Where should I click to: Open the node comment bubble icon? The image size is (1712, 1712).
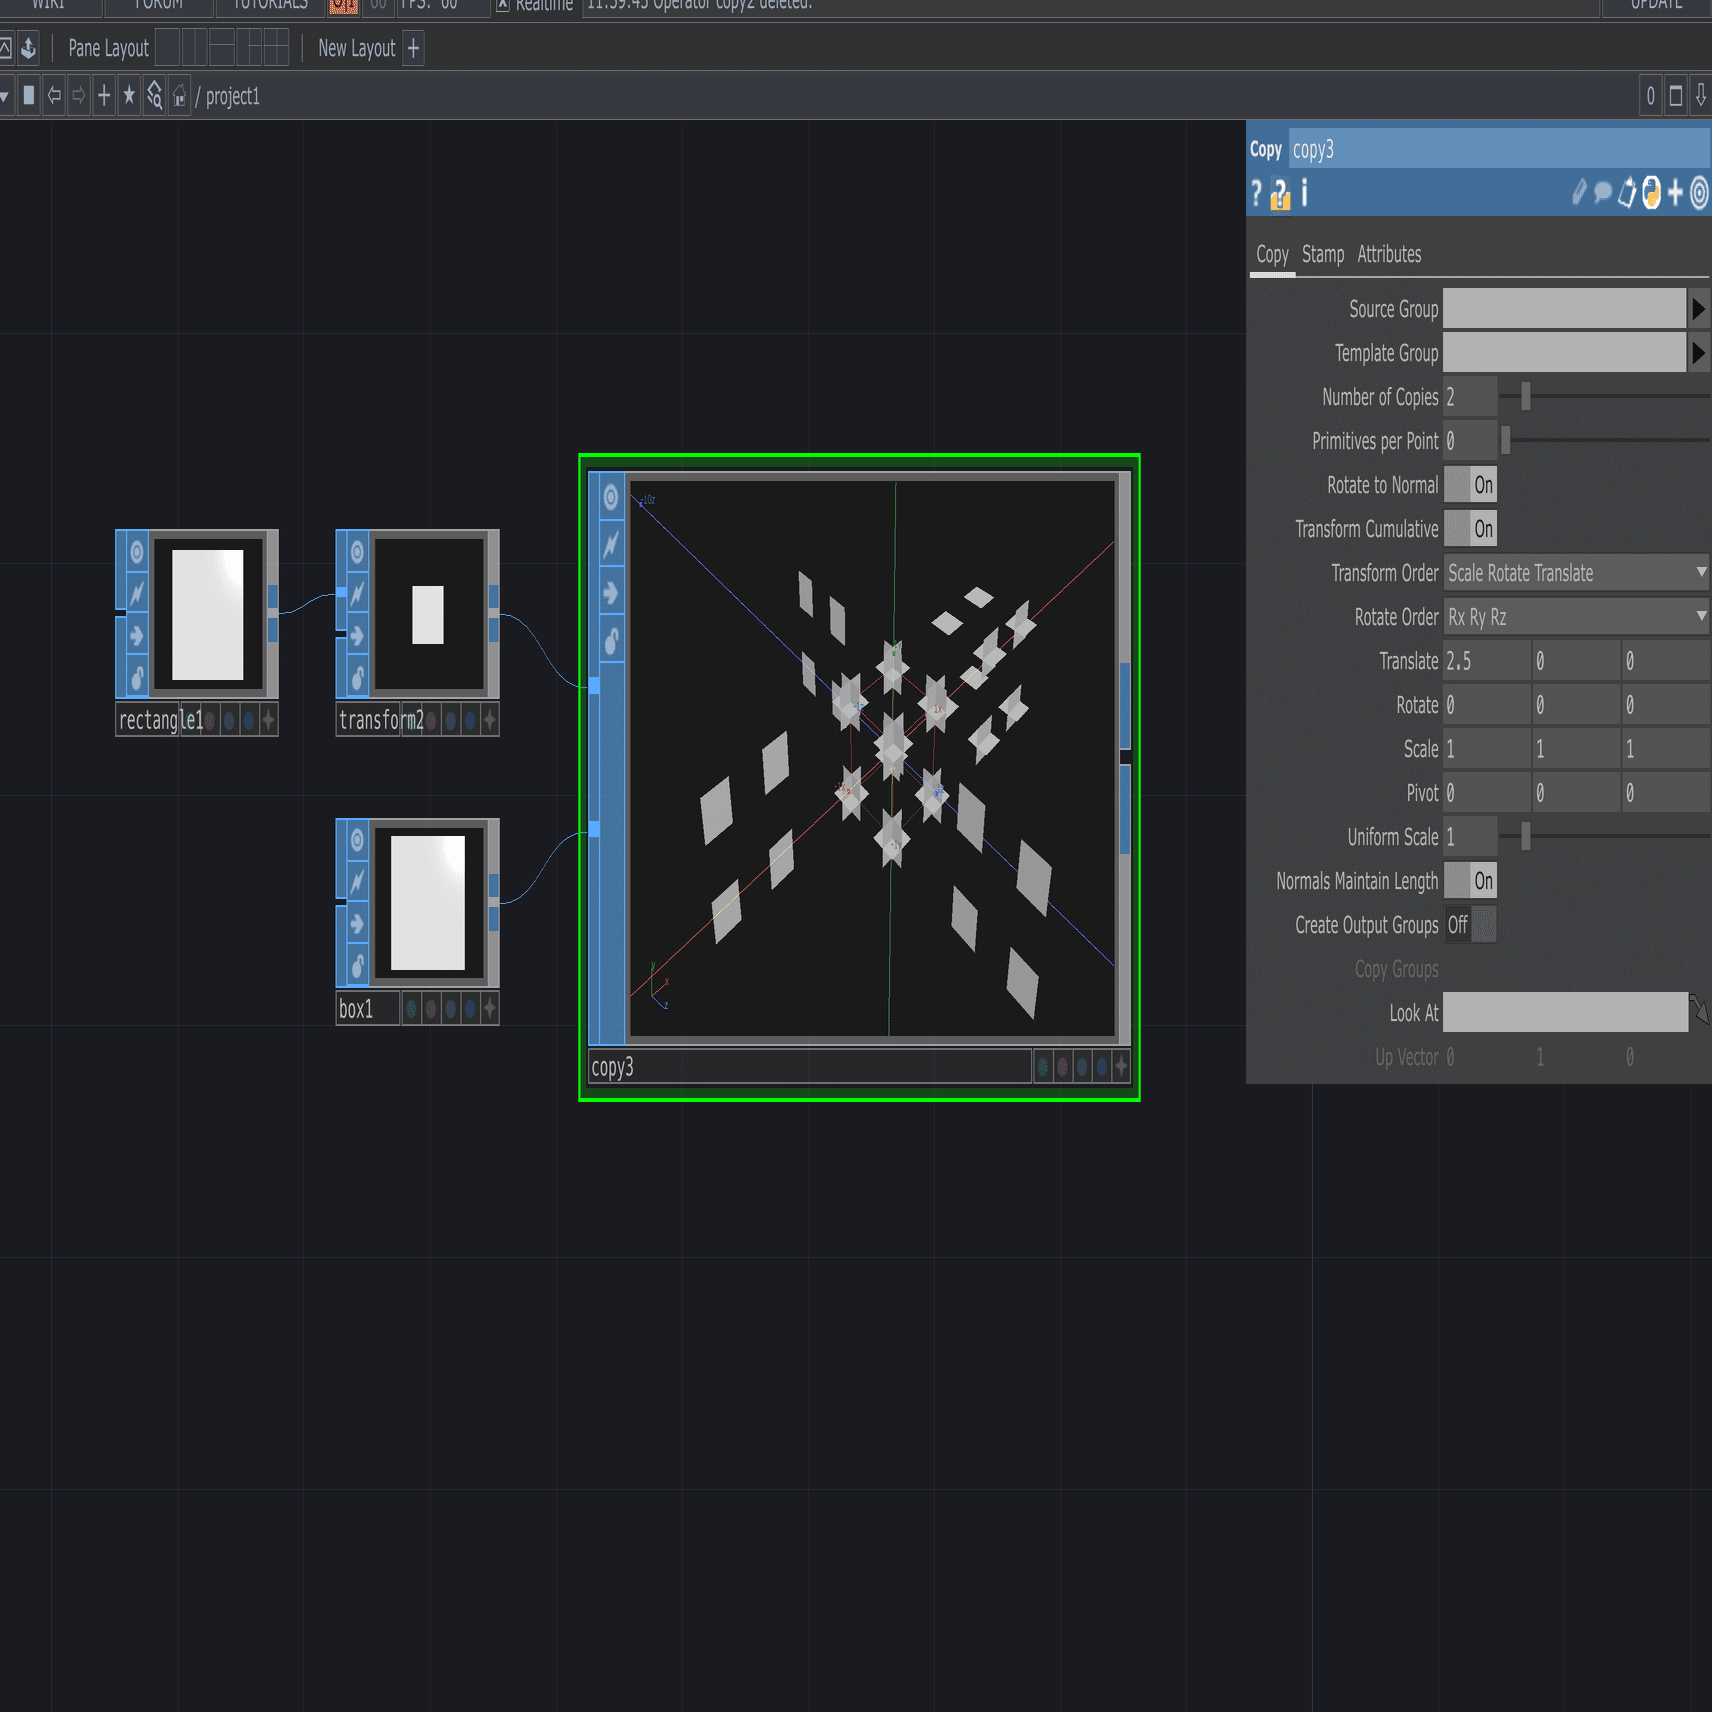point(1602,193)
